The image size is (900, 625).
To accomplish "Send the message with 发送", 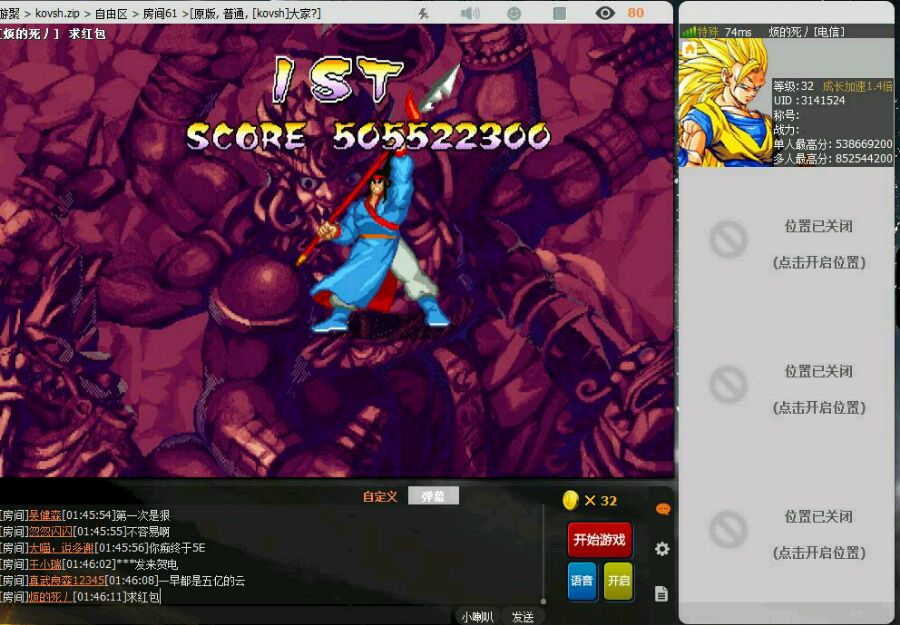I will click(x=522, y=617).
